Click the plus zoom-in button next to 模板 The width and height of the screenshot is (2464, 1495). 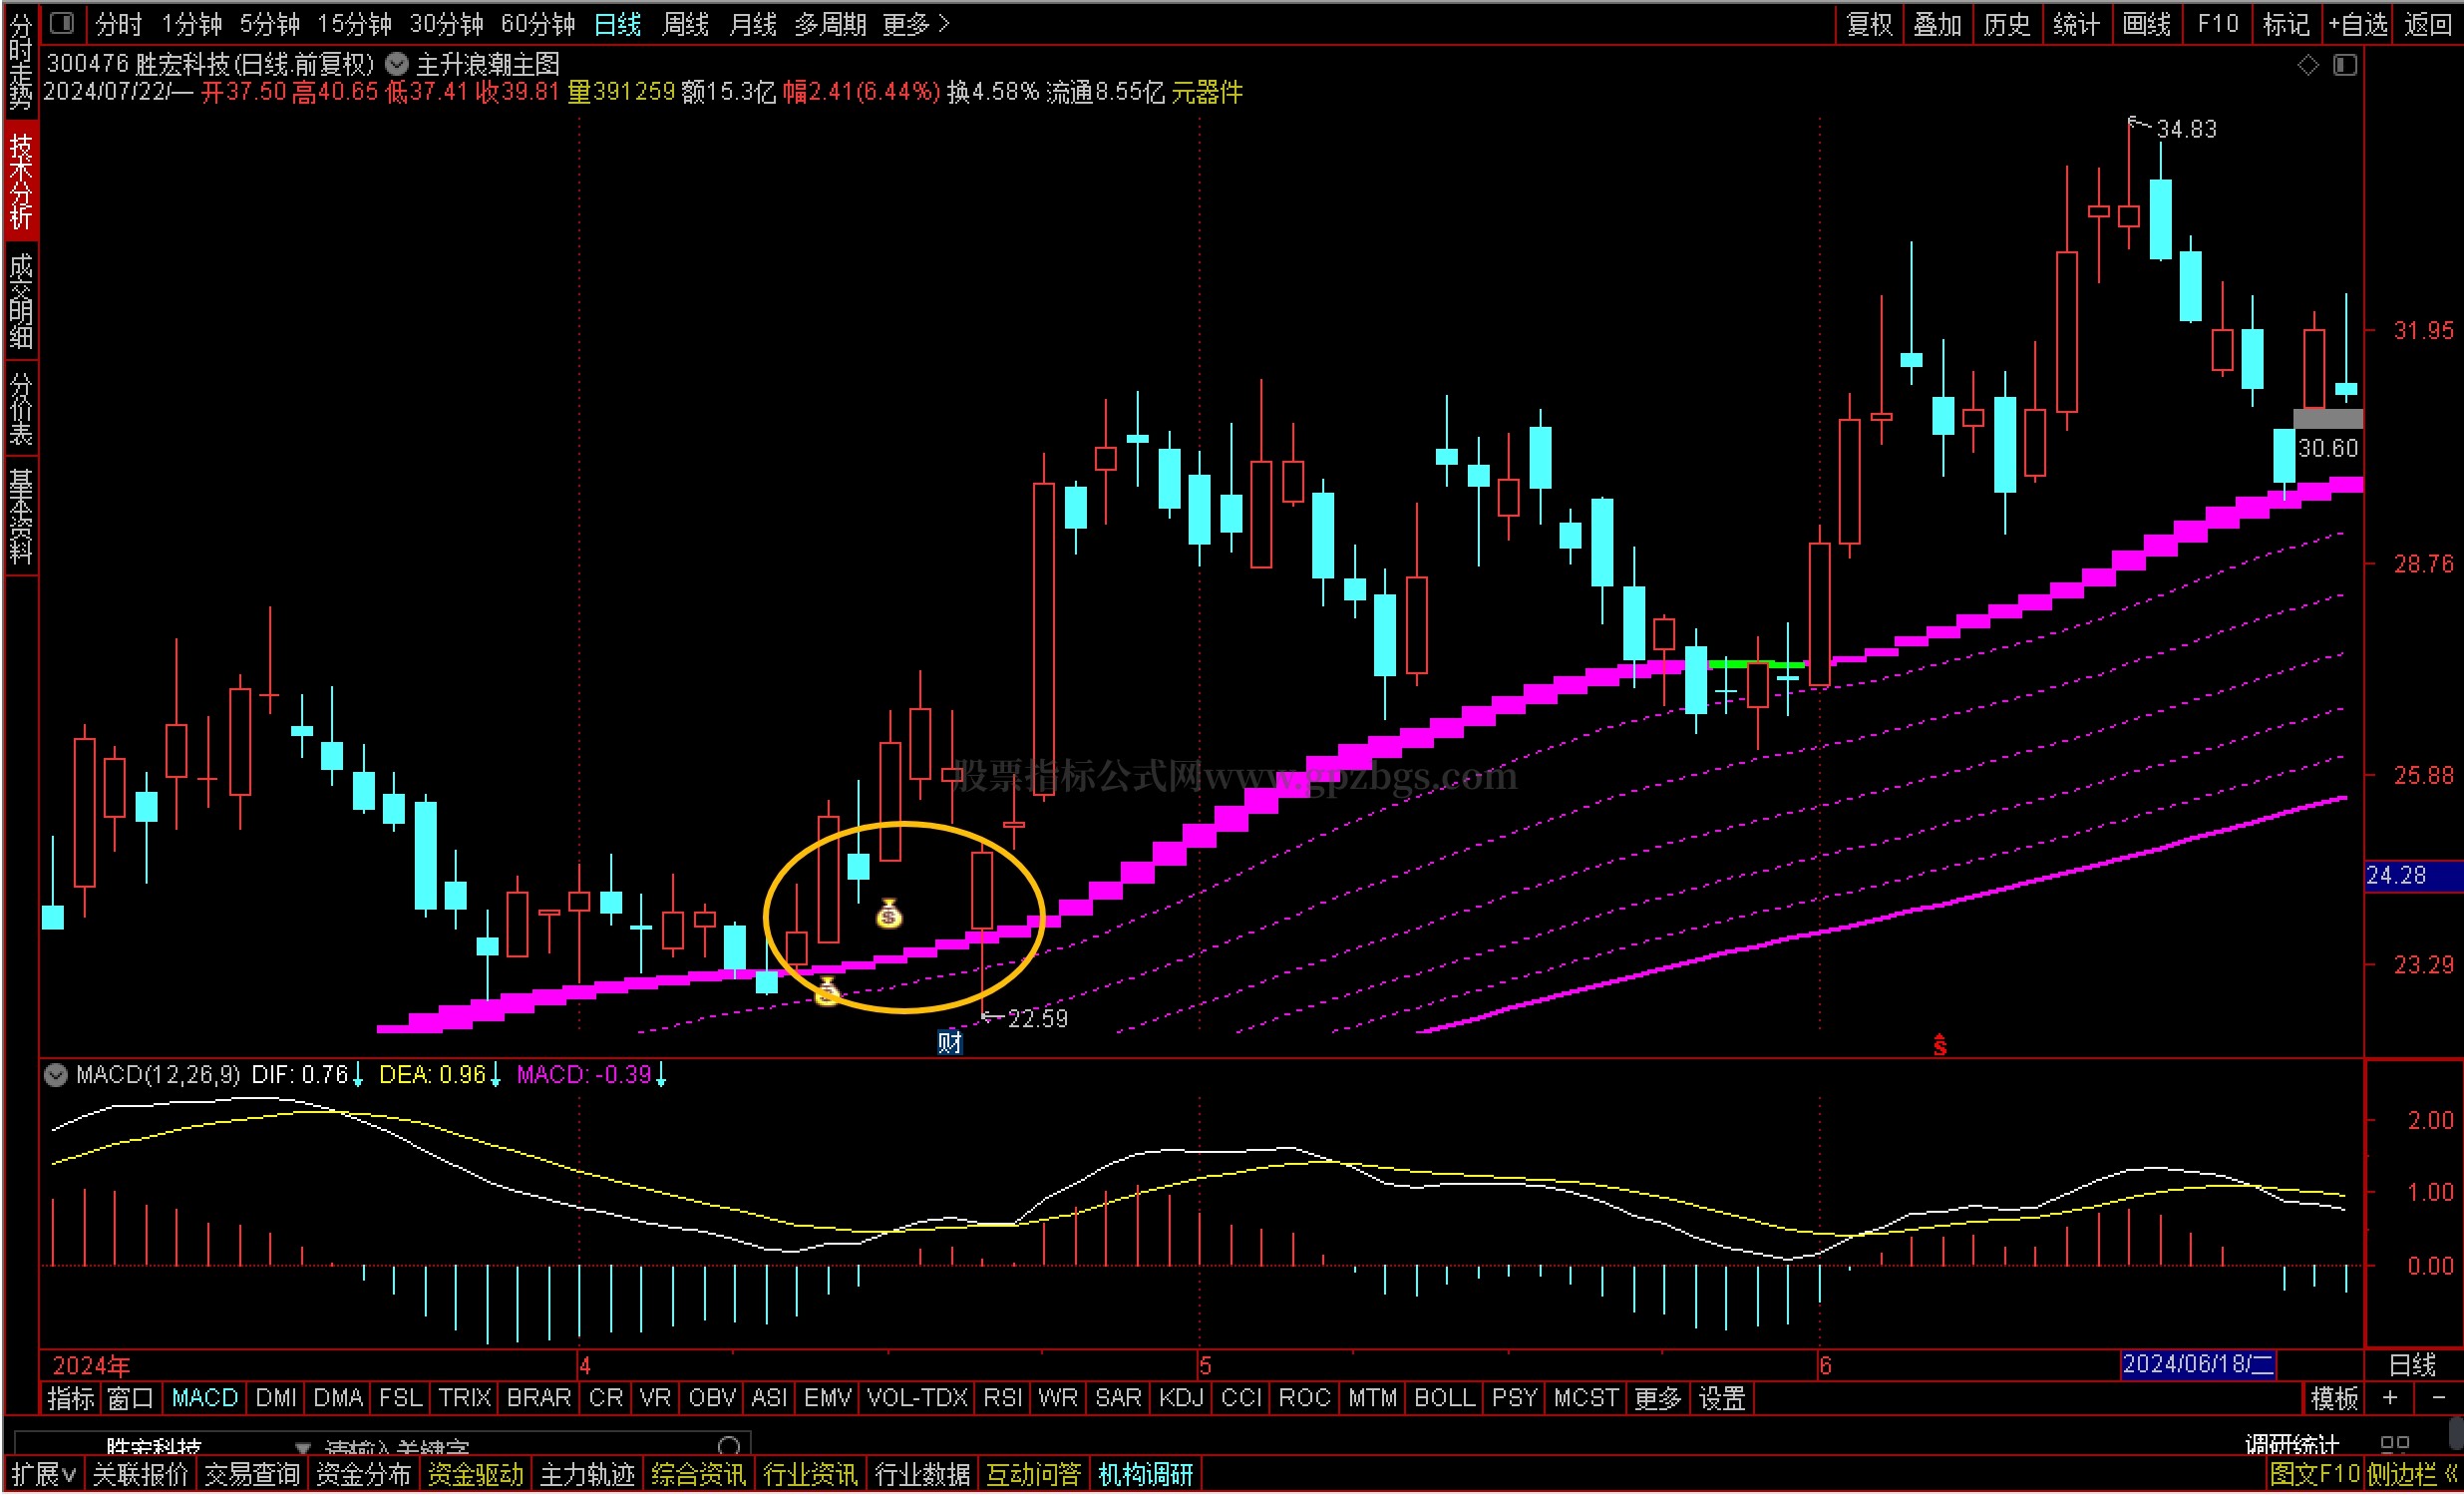tap(2390, 1398)
